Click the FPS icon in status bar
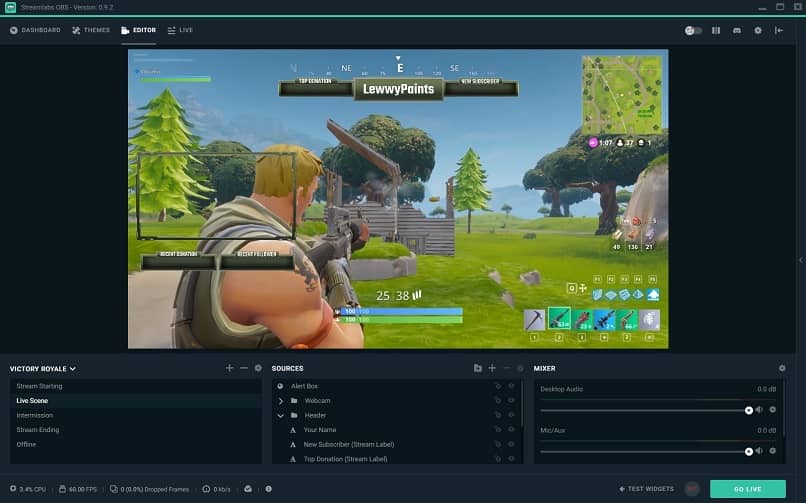 pos(62,489)
